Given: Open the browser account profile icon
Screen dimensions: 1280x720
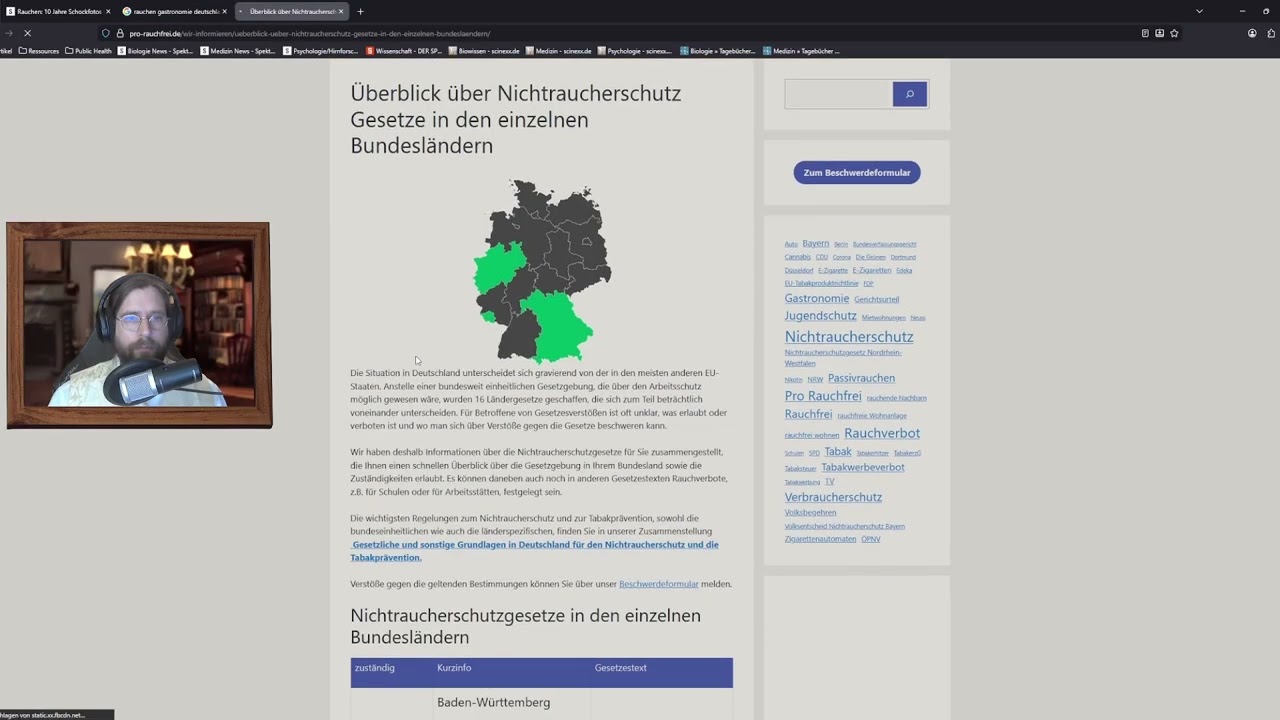Looking at the screenshot, I should click(1252, 33).
